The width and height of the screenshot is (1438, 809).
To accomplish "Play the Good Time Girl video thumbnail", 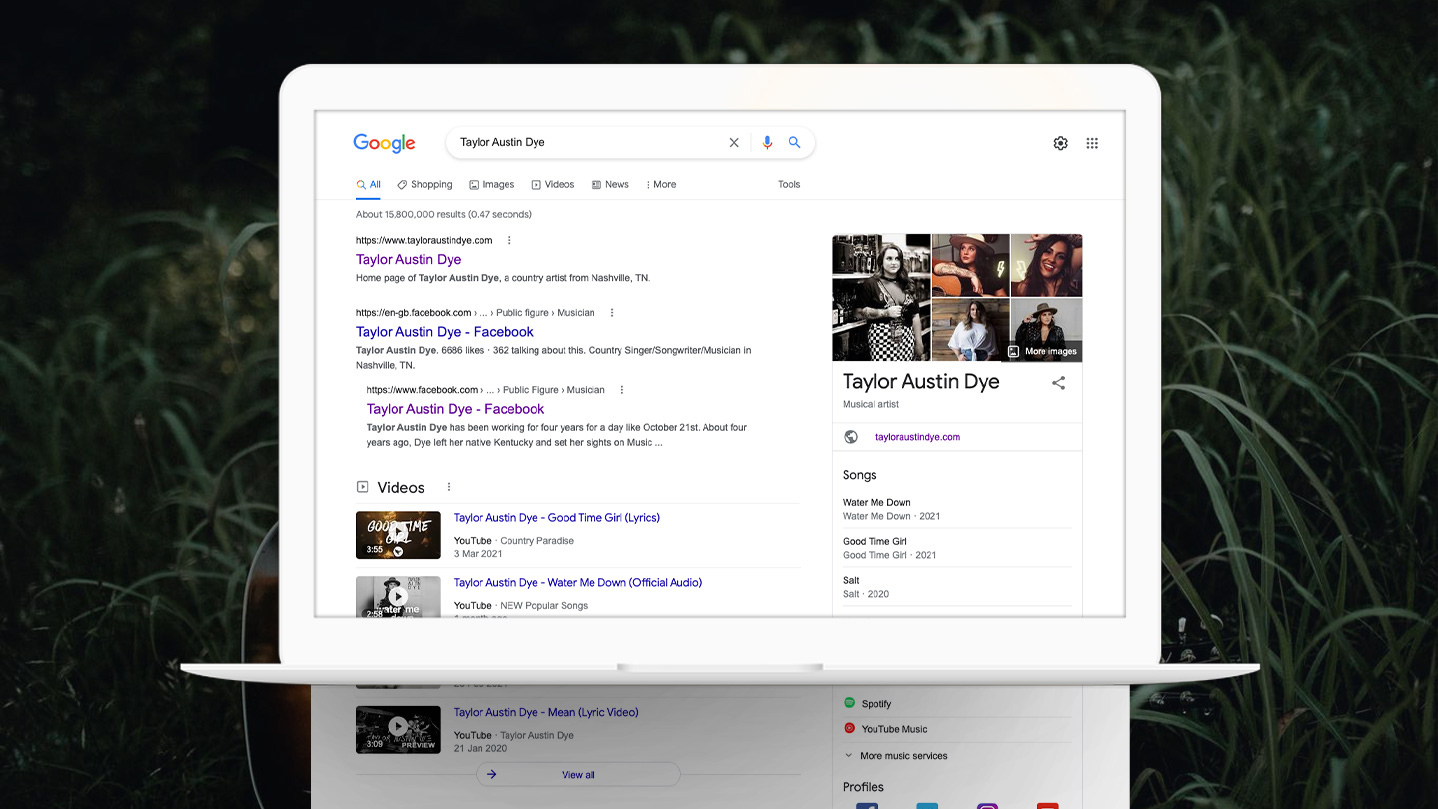I will click(398, 535).
